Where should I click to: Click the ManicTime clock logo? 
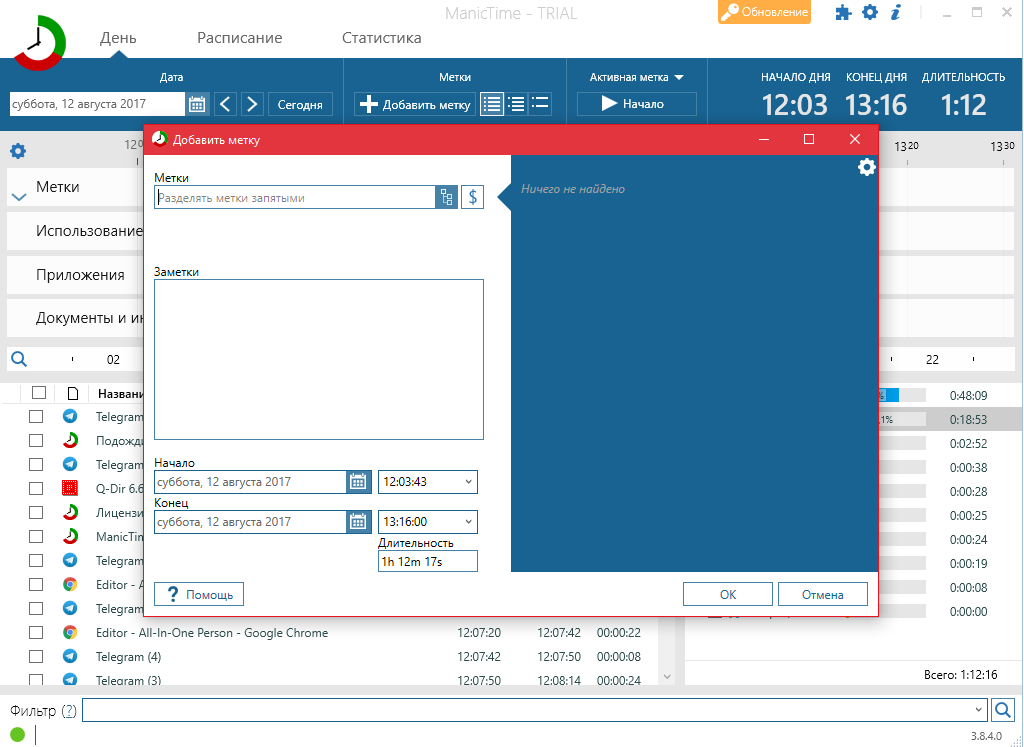click(40, 43)
